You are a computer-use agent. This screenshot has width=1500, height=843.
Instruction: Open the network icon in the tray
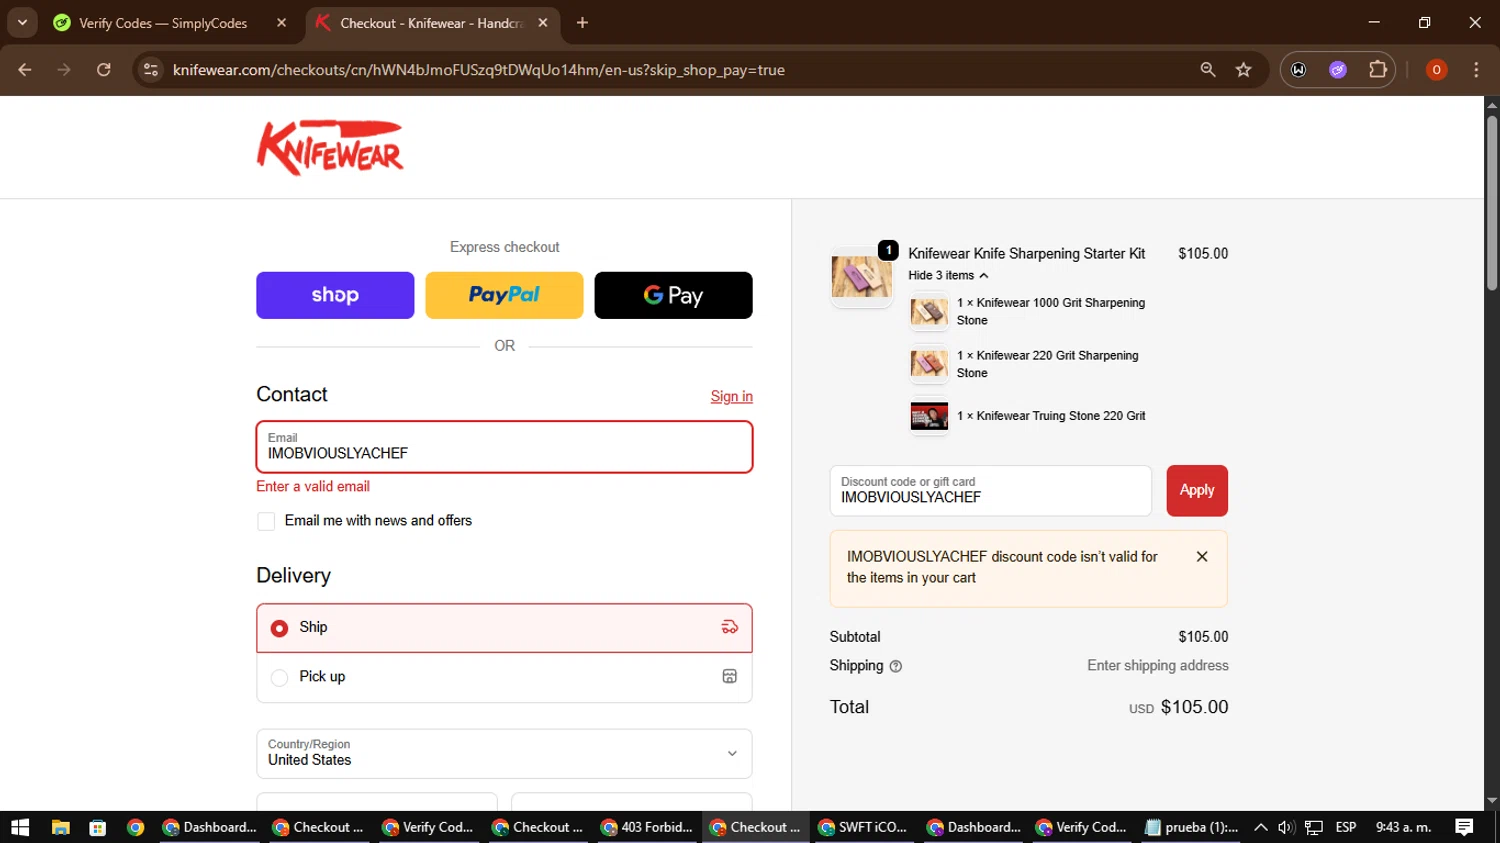(x=1314, y=827)
